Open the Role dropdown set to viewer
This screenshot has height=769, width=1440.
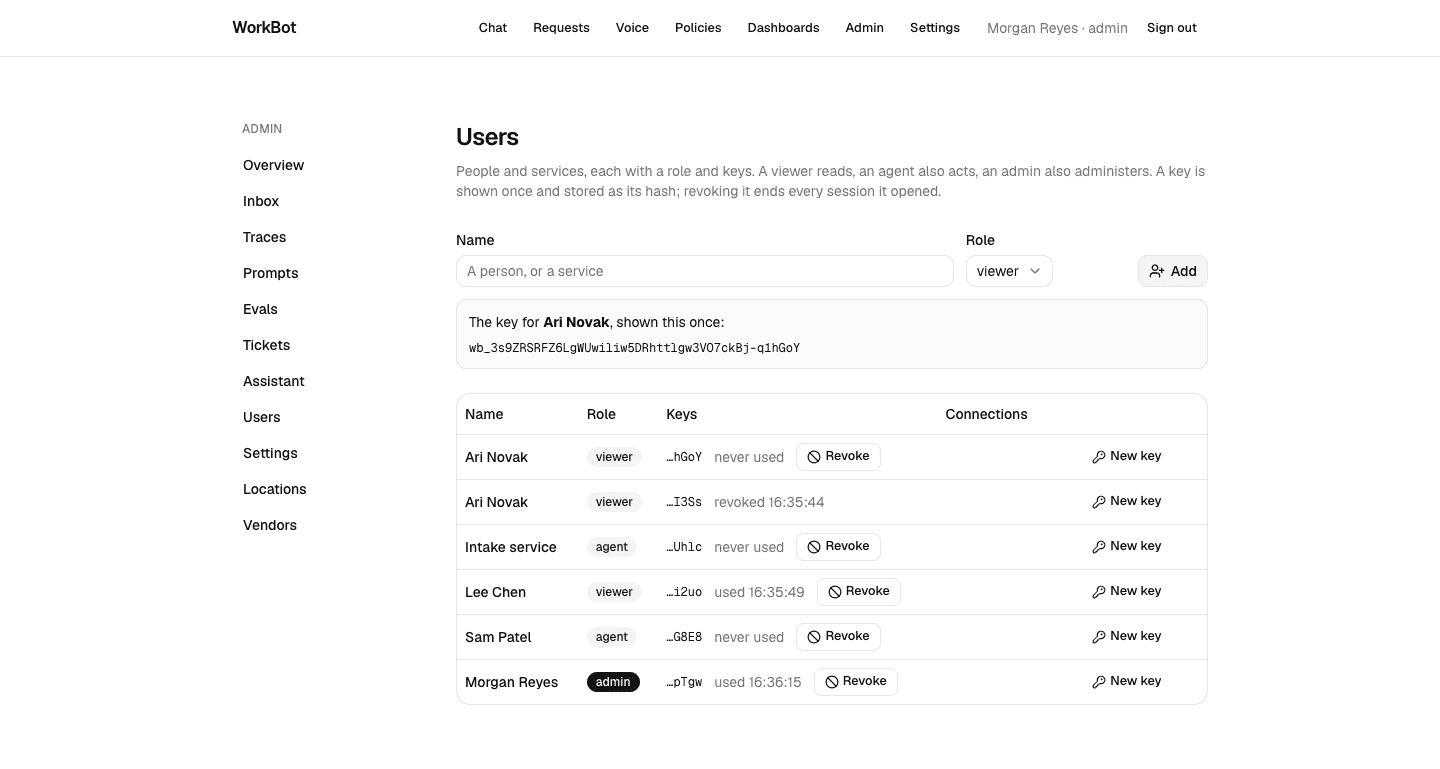coord(1009,271)
